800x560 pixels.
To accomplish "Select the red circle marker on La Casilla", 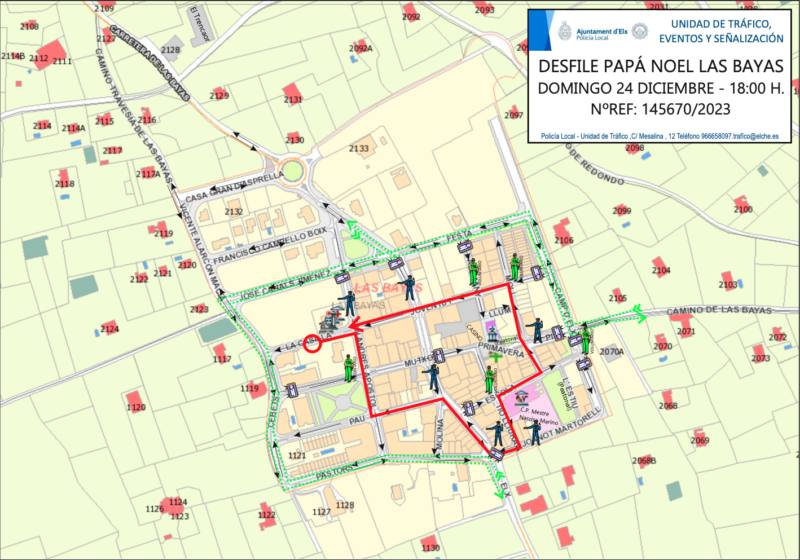I will click(312, 344).
